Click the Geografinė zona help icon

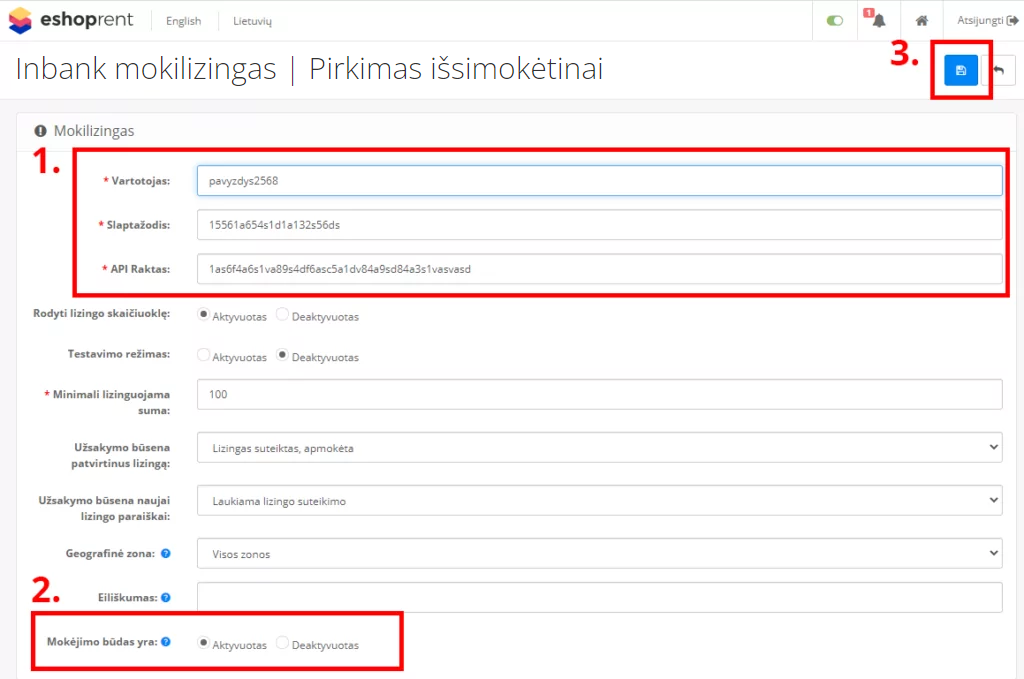pos(166,554)
